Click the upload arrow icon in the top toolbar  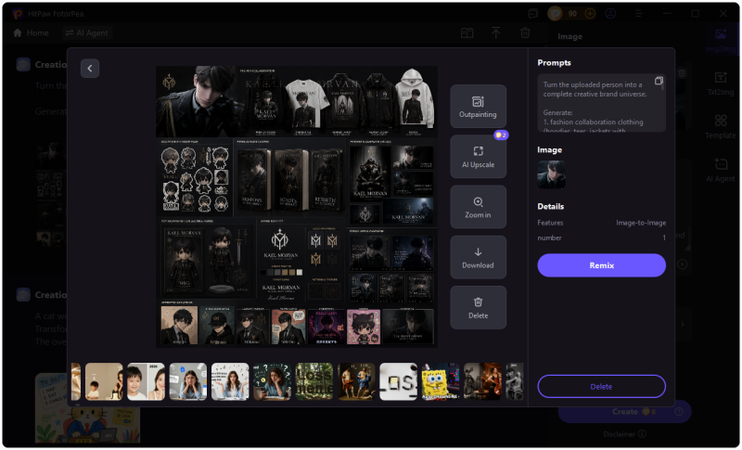point(496,33)
